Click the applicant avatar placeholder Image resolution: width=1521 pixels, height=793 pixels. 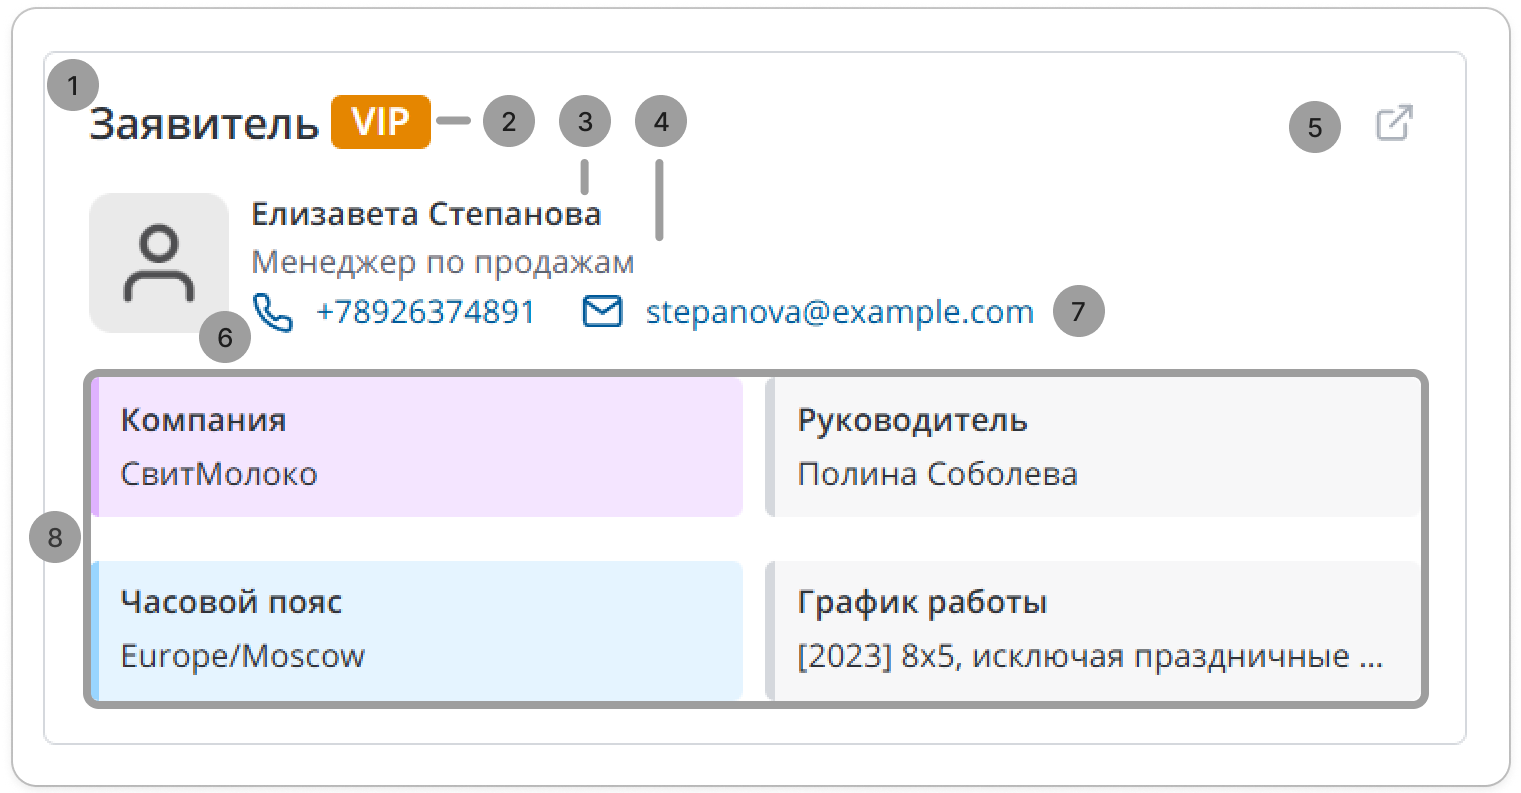(159, 263)
